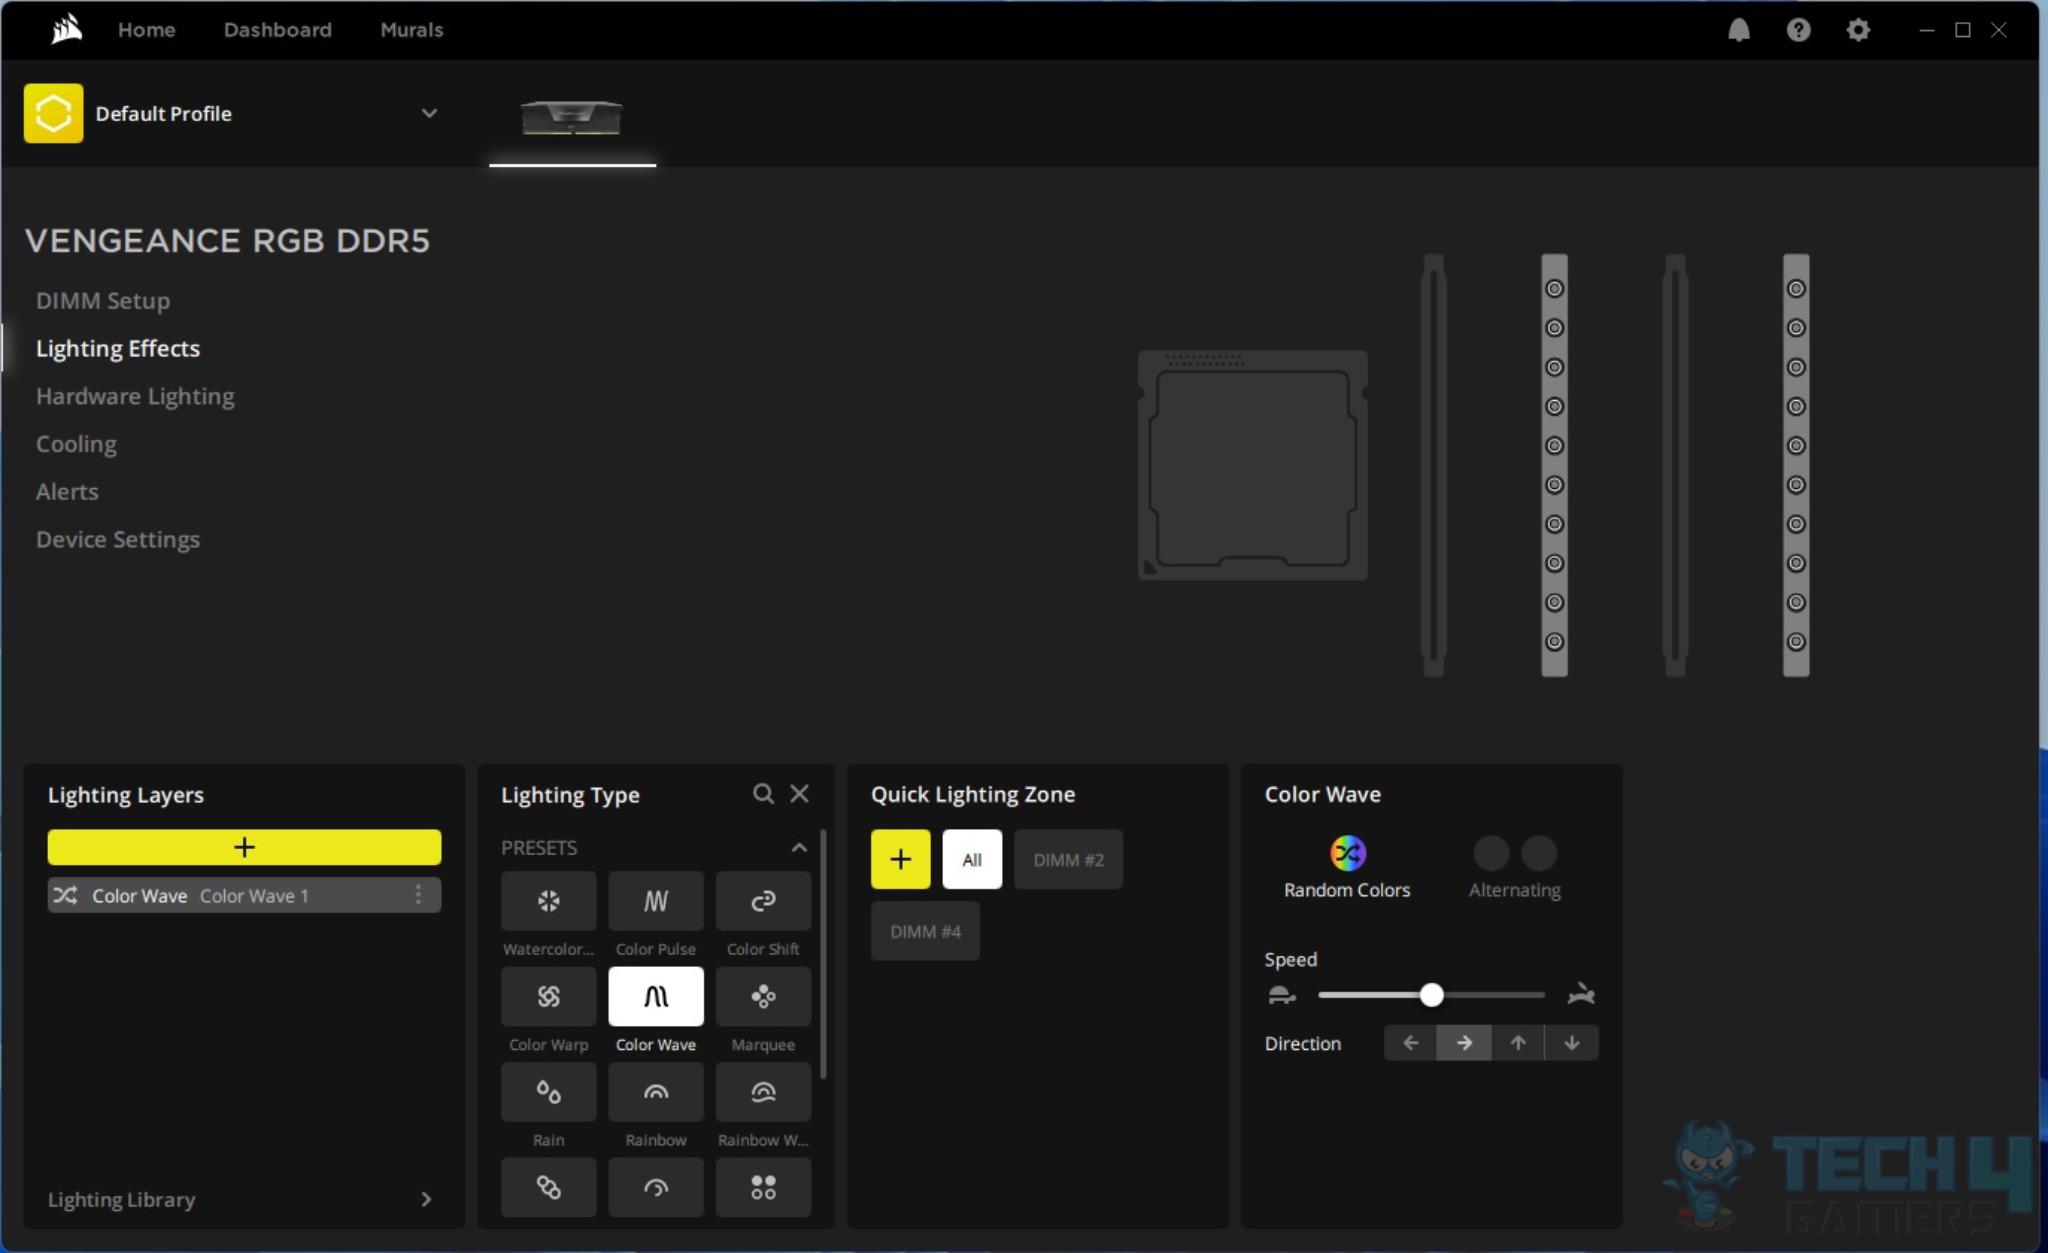Go to DIMM Setup

[103, 301]
